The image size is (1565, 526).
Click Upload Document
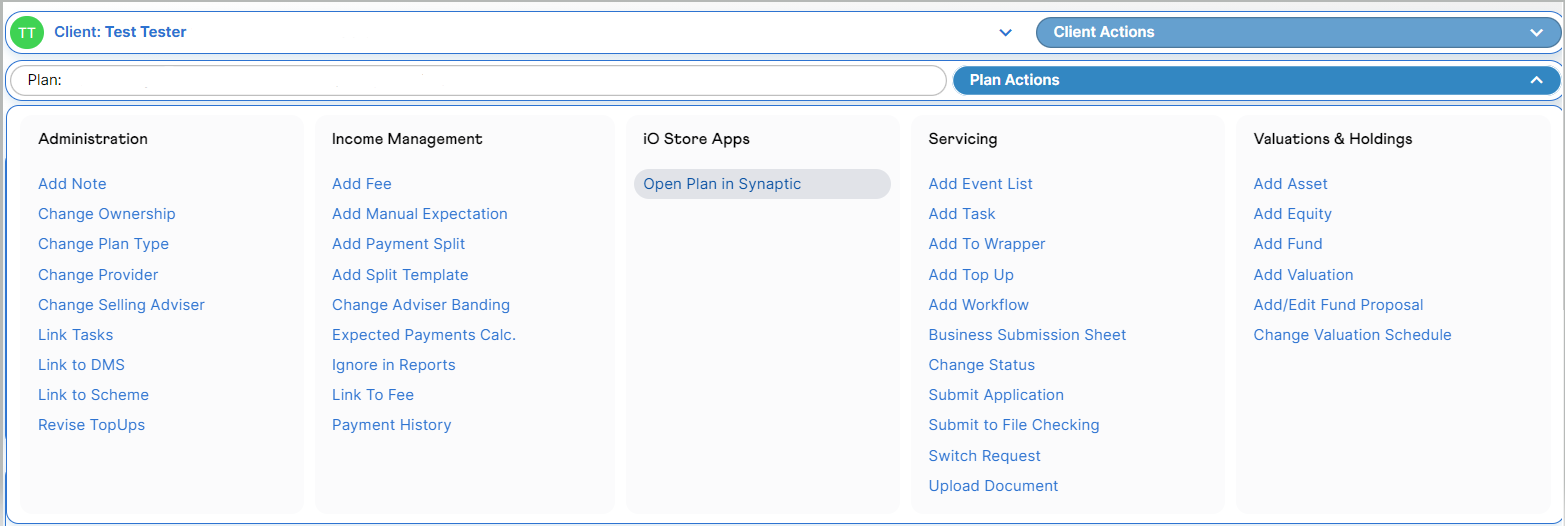pyautogui.click(x=993, y=486)
